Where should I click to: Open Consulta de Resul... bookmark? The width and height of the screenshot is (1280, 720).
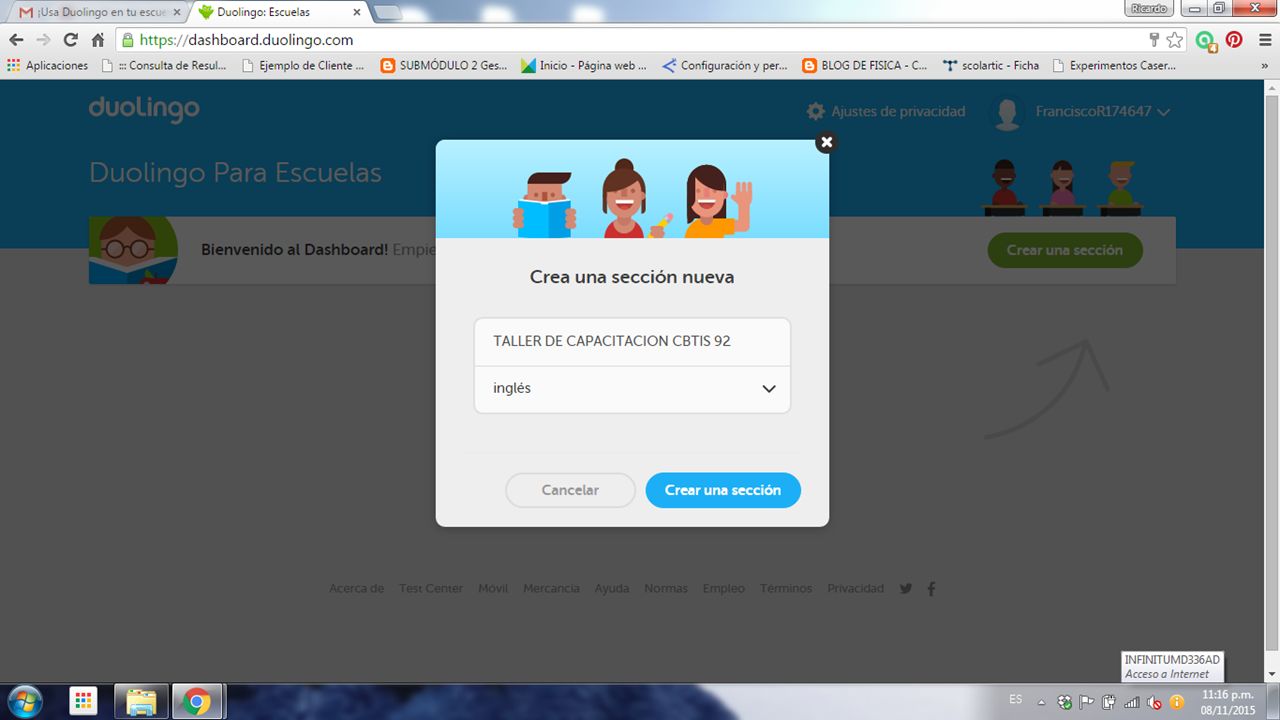click(x=164, y=65)
